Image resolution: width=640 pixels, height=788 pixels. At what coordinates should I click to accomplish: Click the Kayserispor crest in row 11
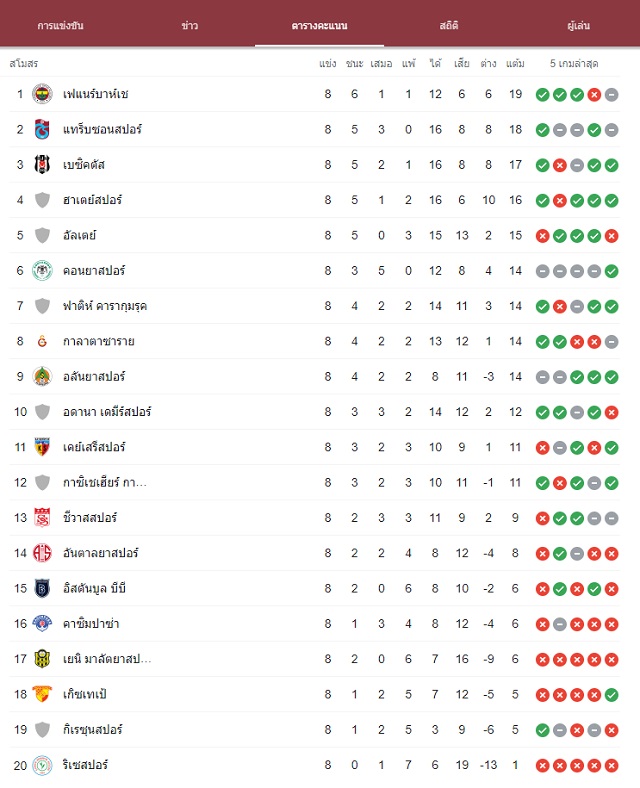pos(42,447)
